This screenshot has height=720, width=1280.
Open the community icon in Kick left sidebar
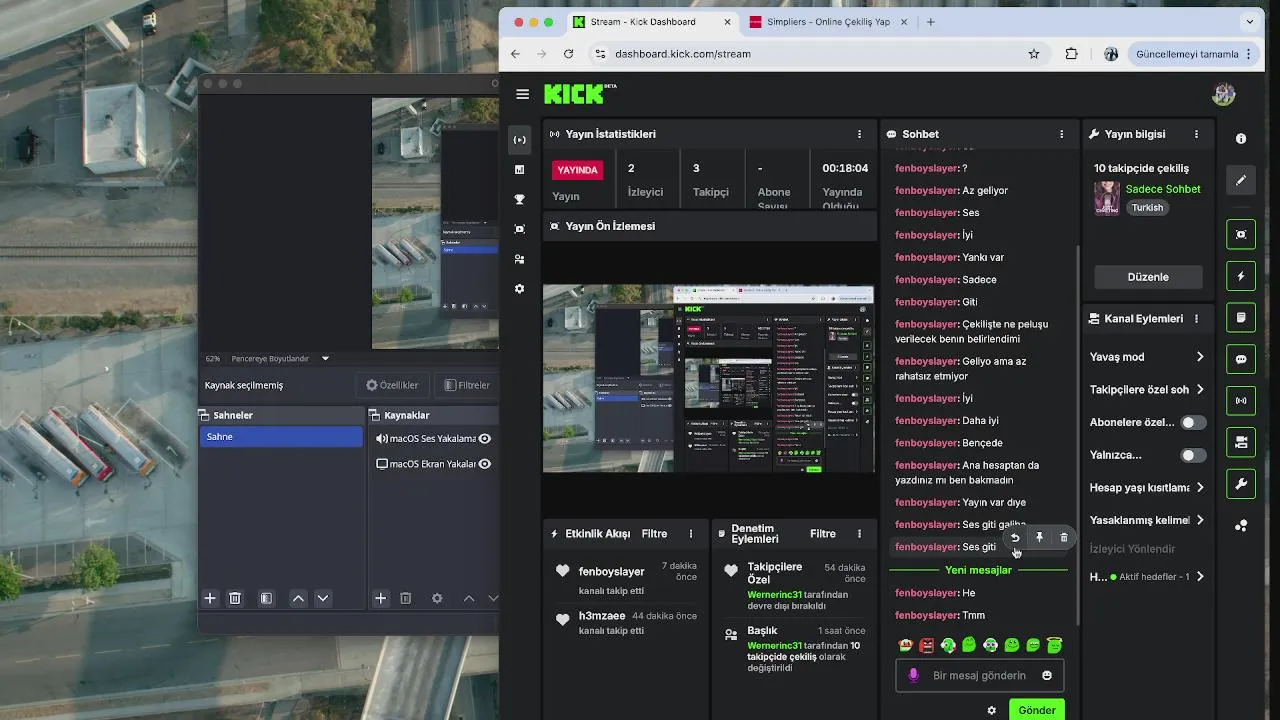click(x=519, y=259)
